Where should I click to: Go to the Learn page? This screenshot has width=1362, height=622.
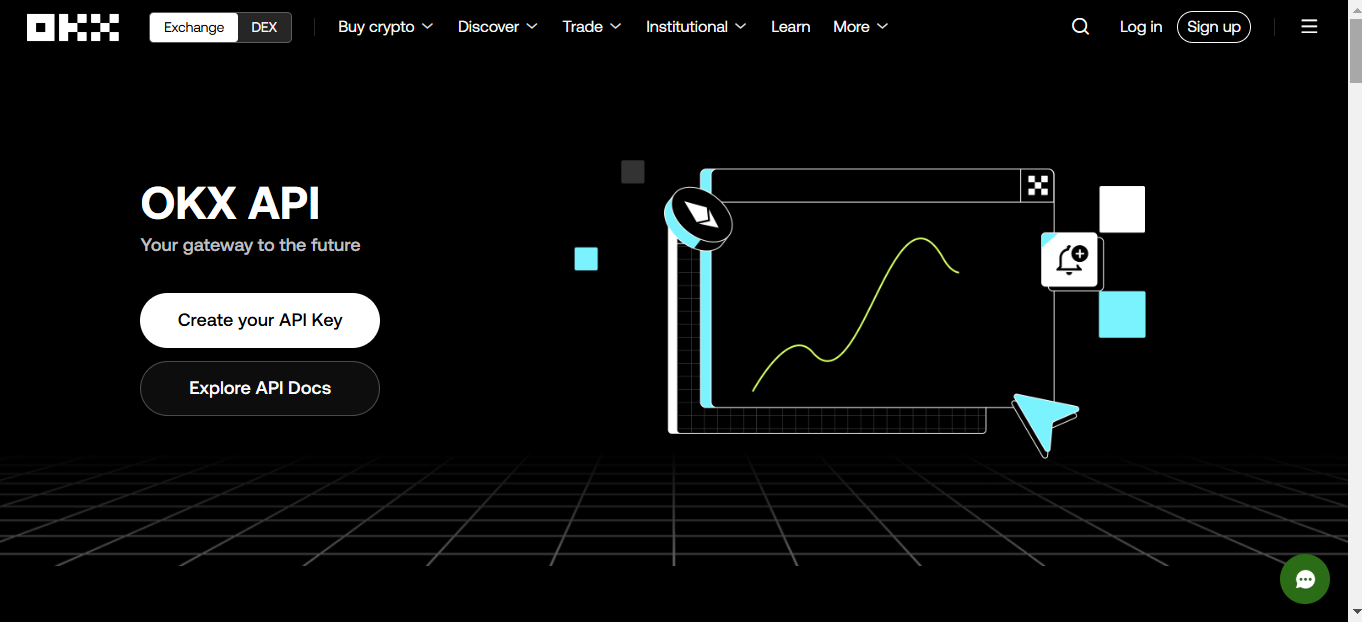[790, 27]
